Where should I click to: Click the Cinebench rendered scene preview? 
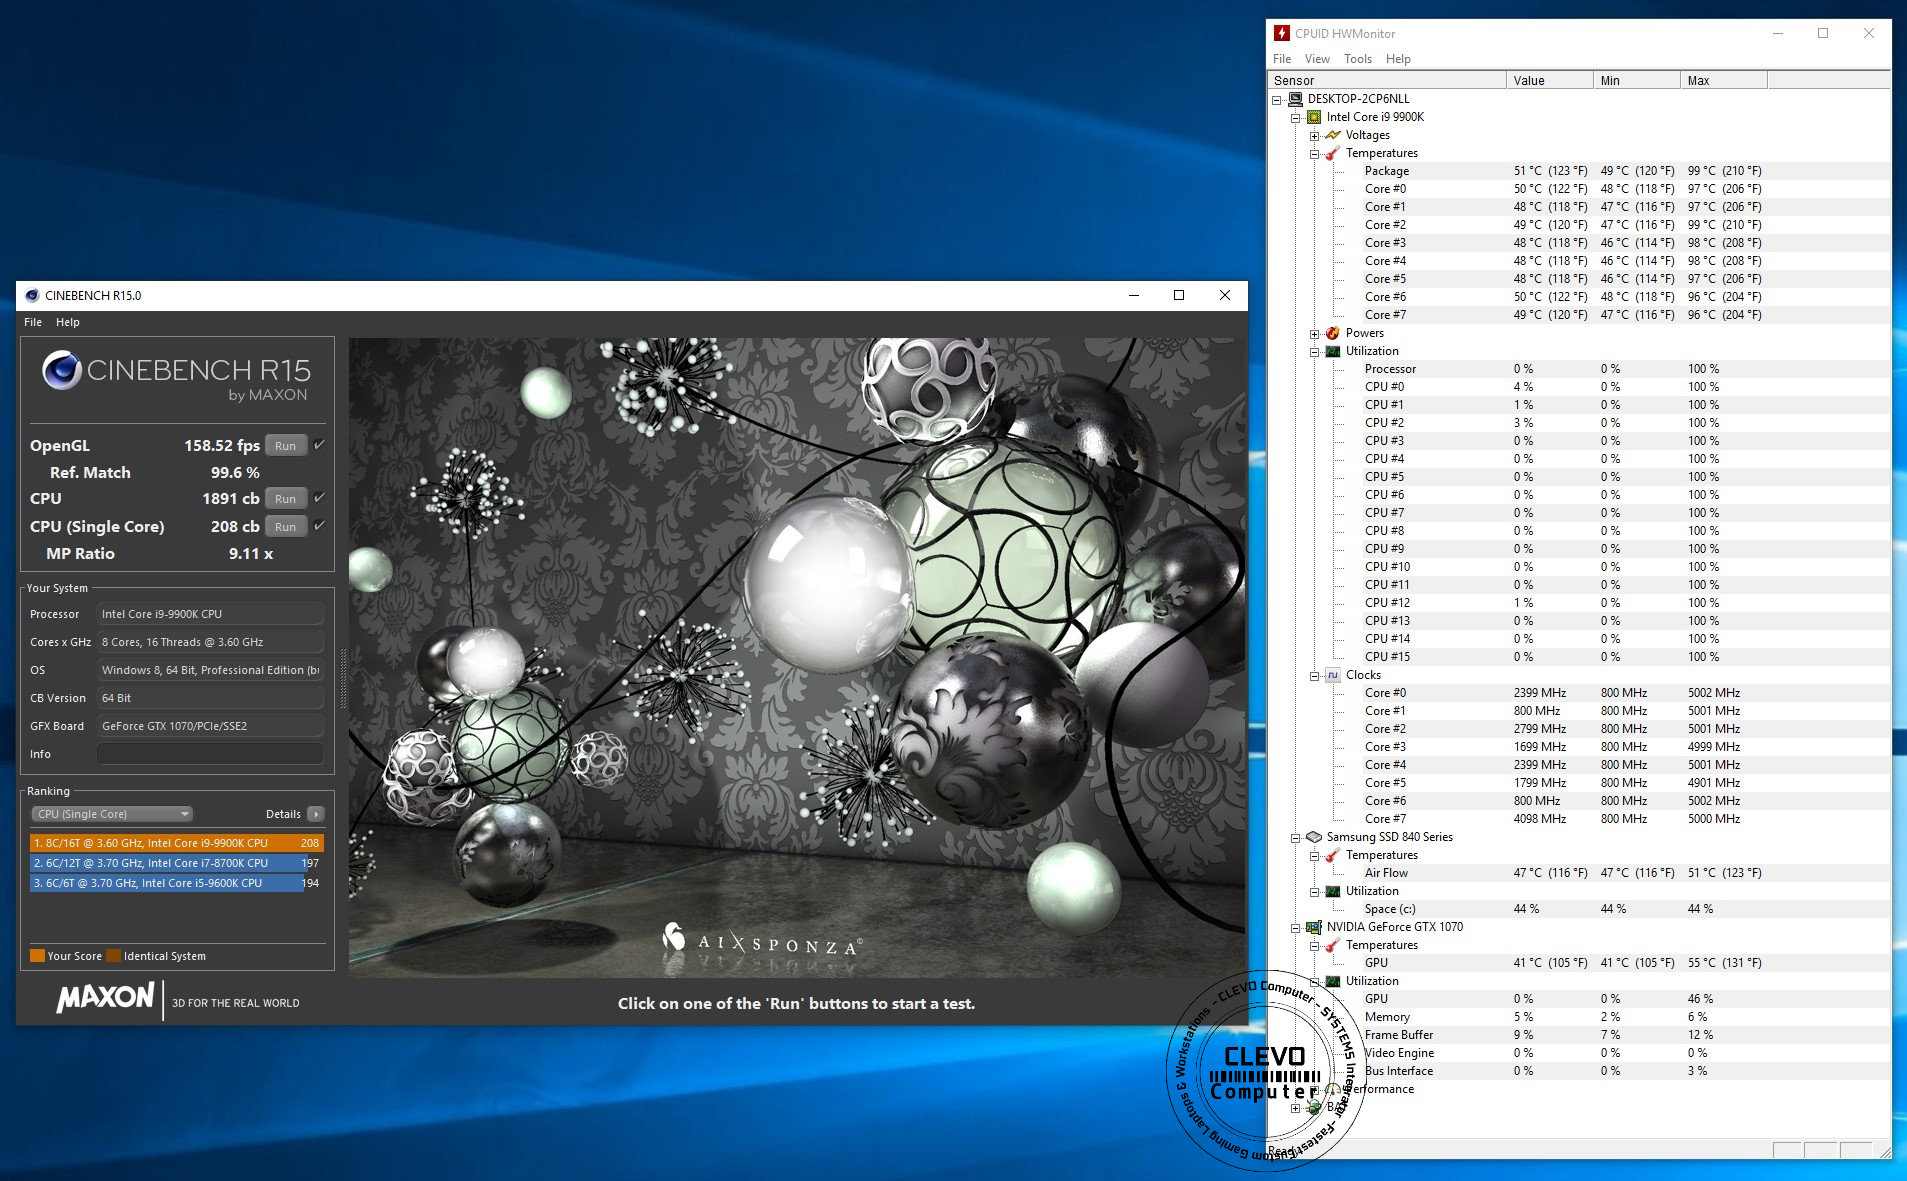tap(797, 657)
